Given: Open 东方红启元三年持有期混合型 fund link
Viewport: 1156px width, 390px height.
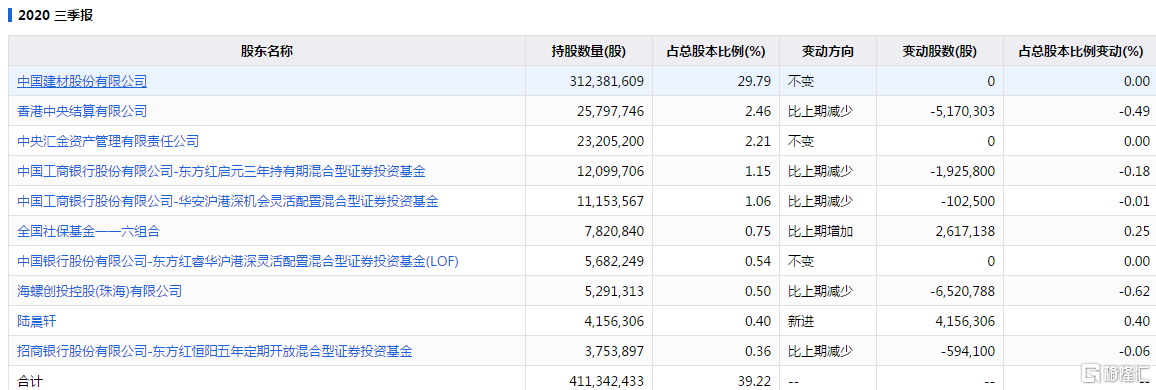Looking at the screenshot, I should pos(221,171).
